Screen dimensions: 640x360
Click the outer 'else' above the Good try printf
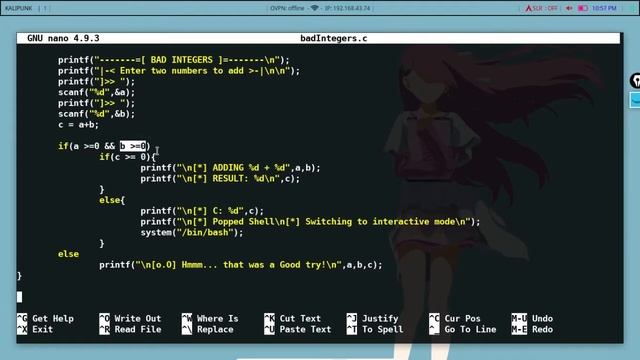[68, 254]
